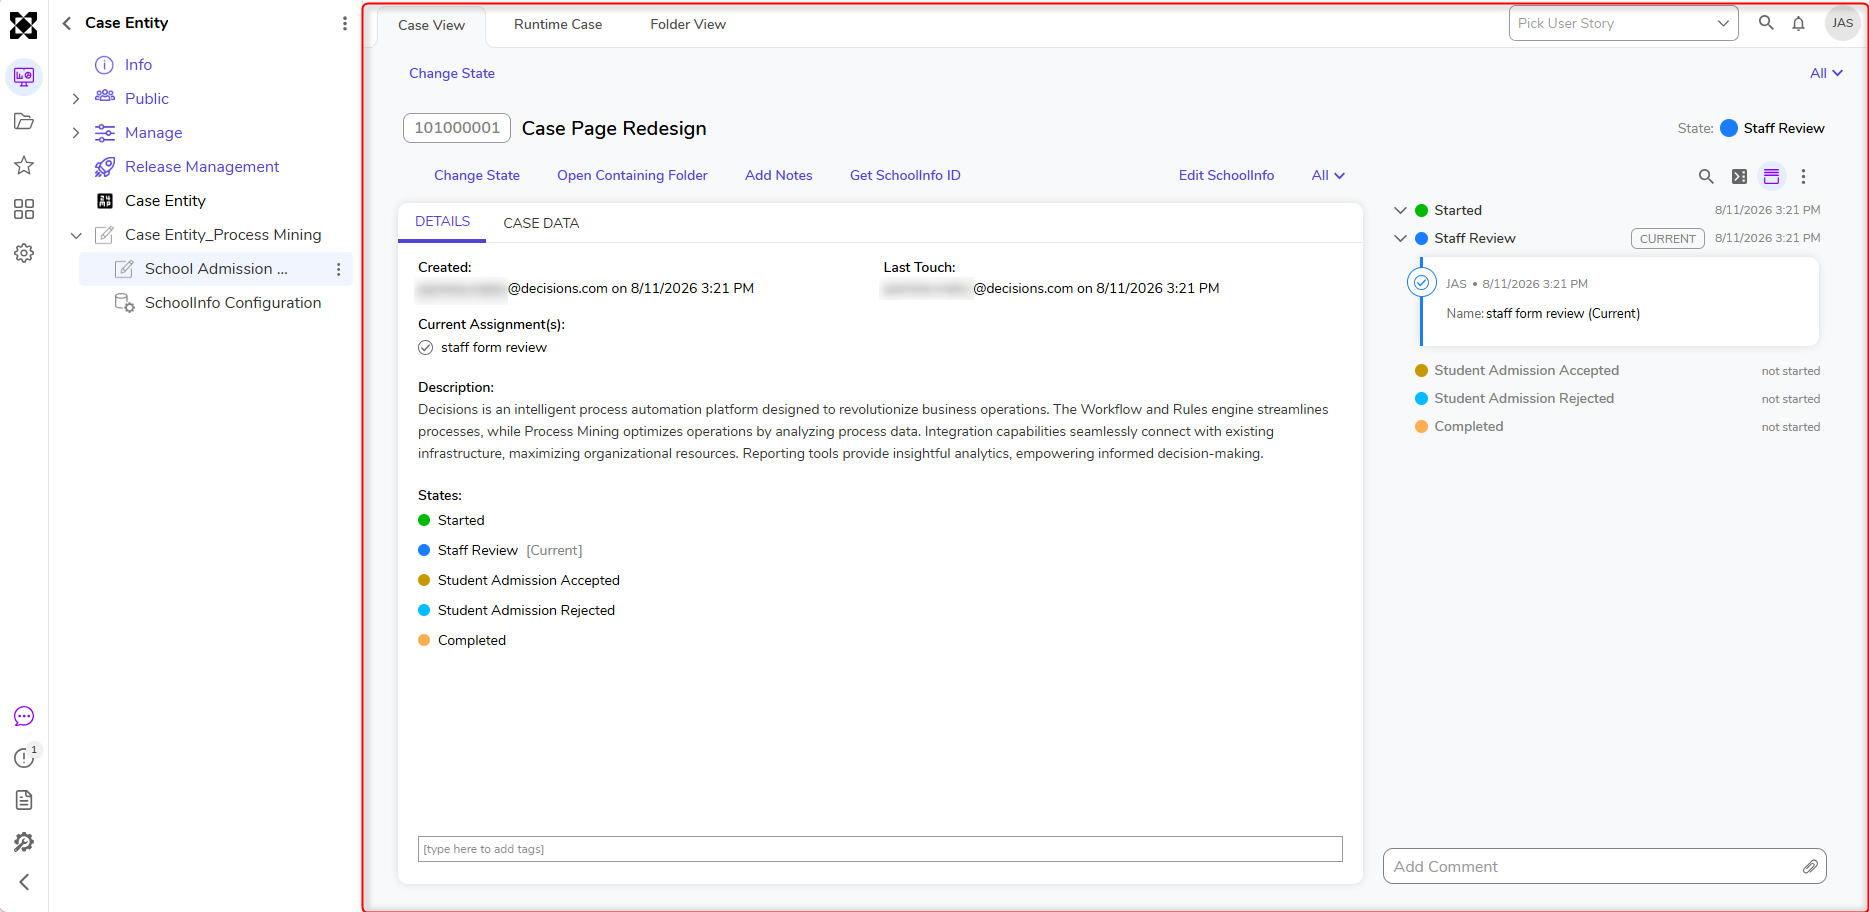
Task: Switch to Case View tab
Action: [431, 25]
